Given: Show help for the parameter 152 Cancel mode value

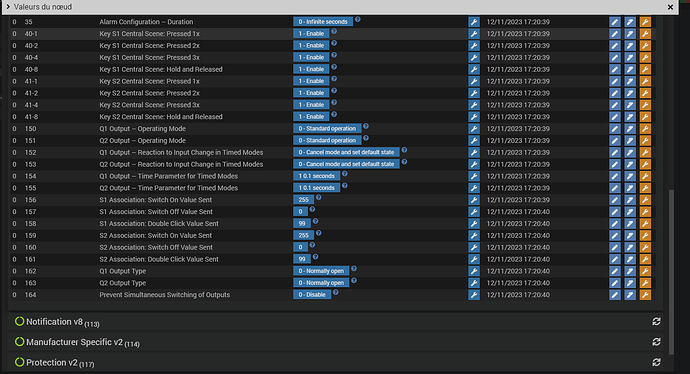Looking at the screenshot, I should point(404,150).
